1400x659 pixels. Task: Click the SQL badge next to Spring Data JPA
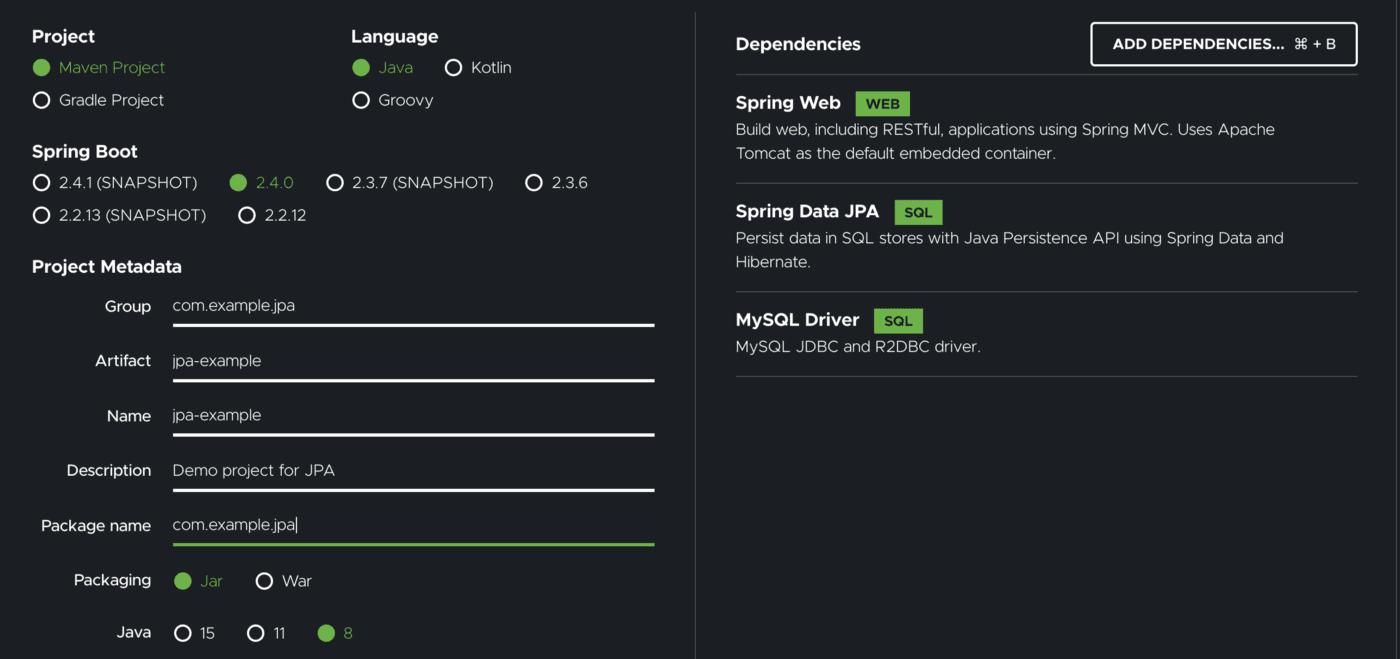[918, 212]
